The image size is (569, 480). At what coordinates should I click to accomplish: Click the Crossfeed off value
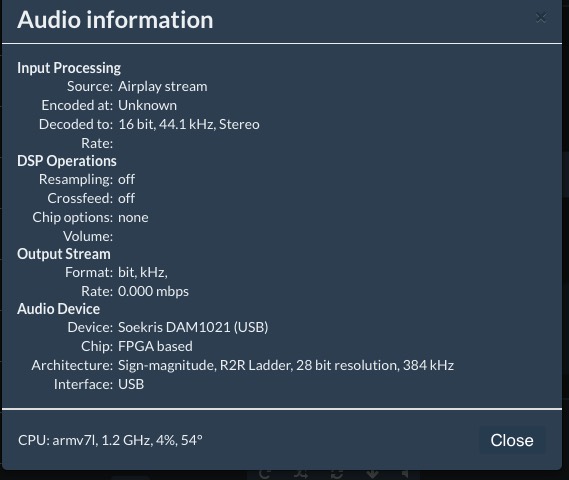click(x=126, y=198)
